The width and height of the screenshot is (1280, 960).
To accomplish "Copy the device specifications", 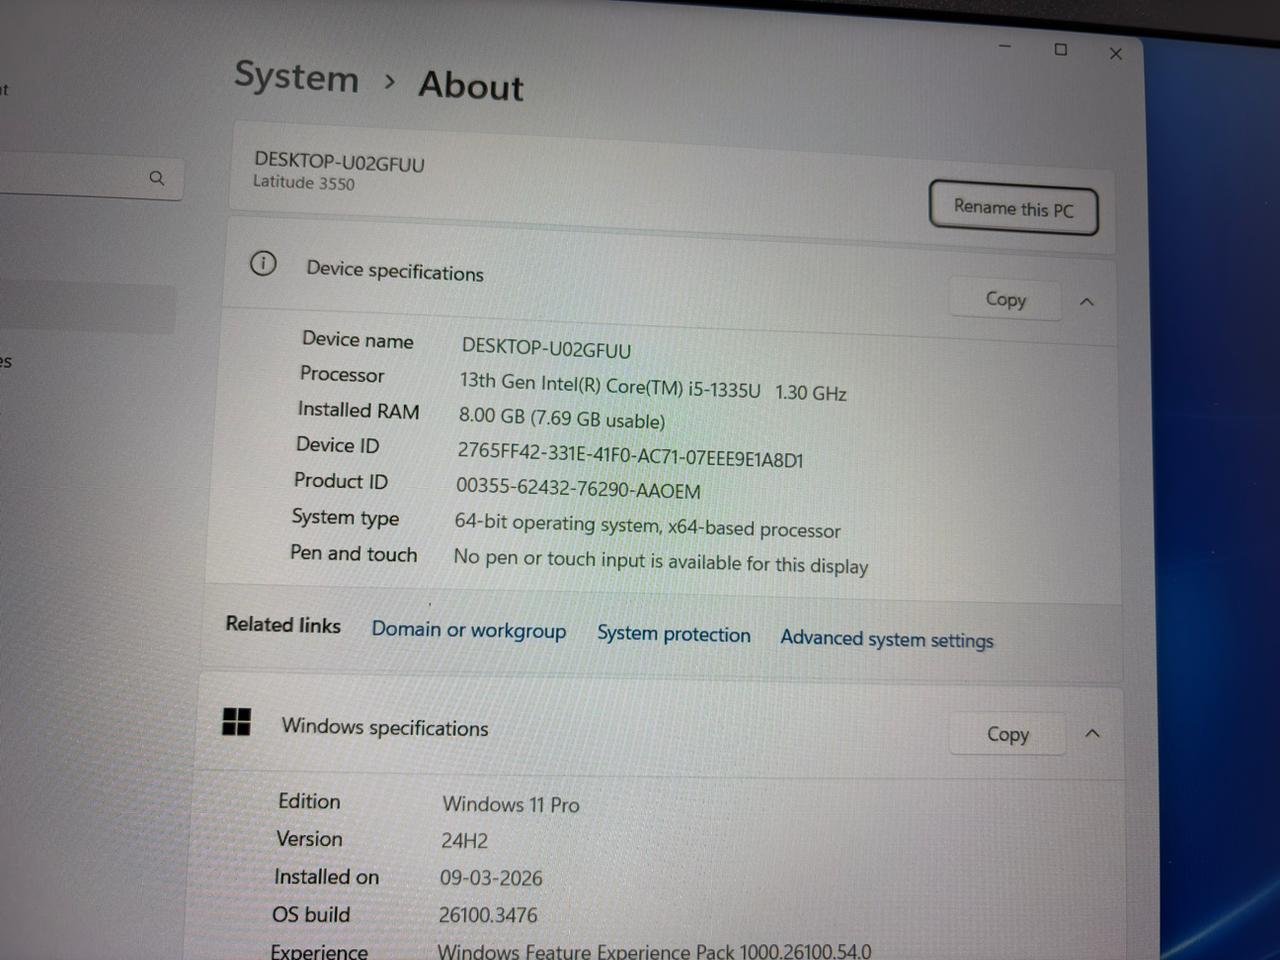I will point(1005,299).
